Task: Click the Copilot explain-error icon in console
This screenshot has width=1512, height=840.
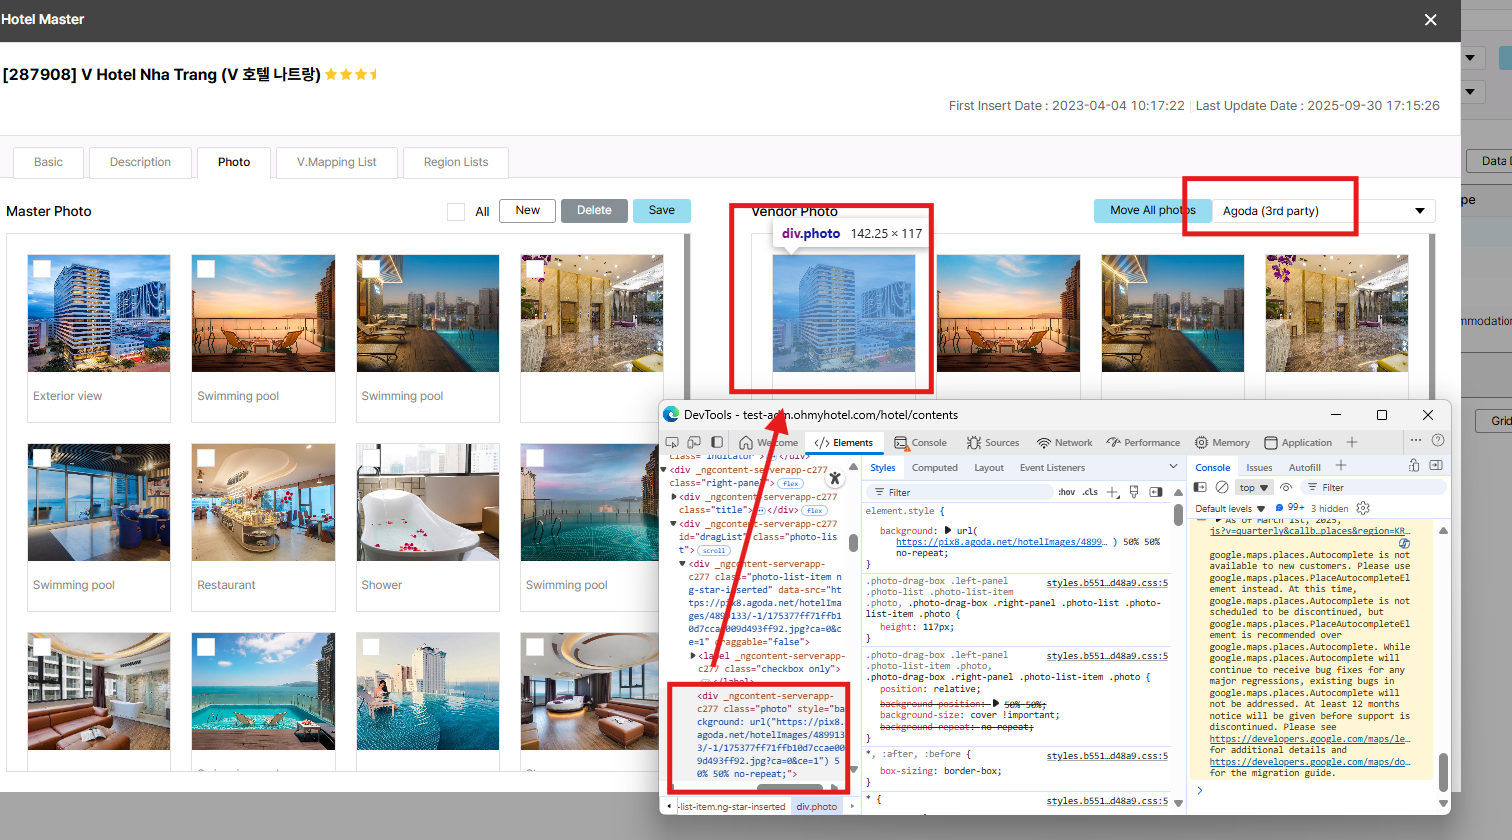Action: [x=1404, y=543]
